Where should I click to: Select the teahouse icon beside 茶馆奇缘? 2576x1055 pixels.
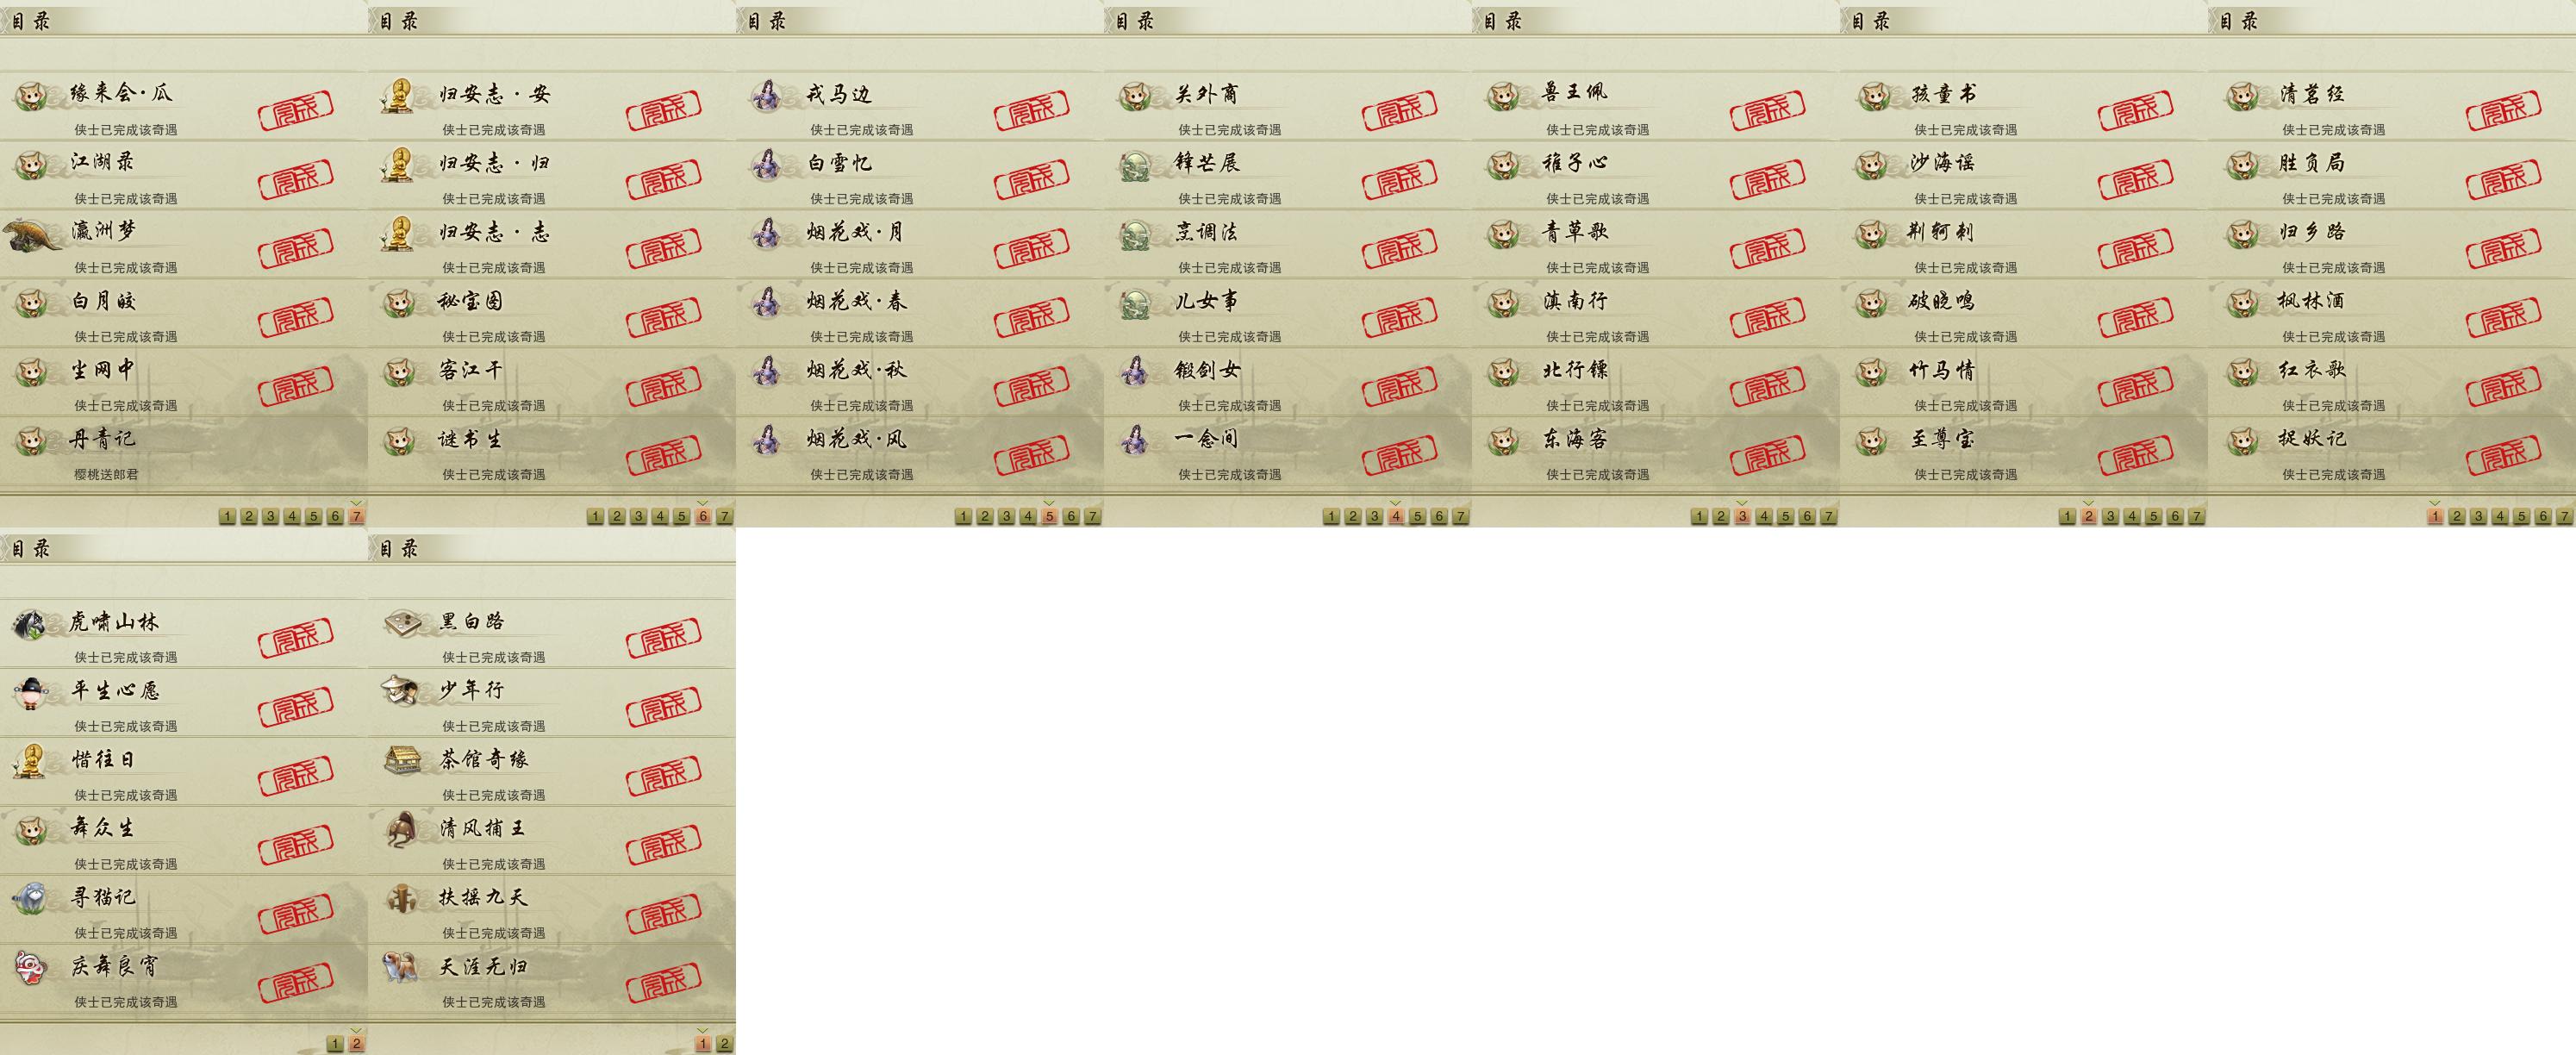[403, 759]
